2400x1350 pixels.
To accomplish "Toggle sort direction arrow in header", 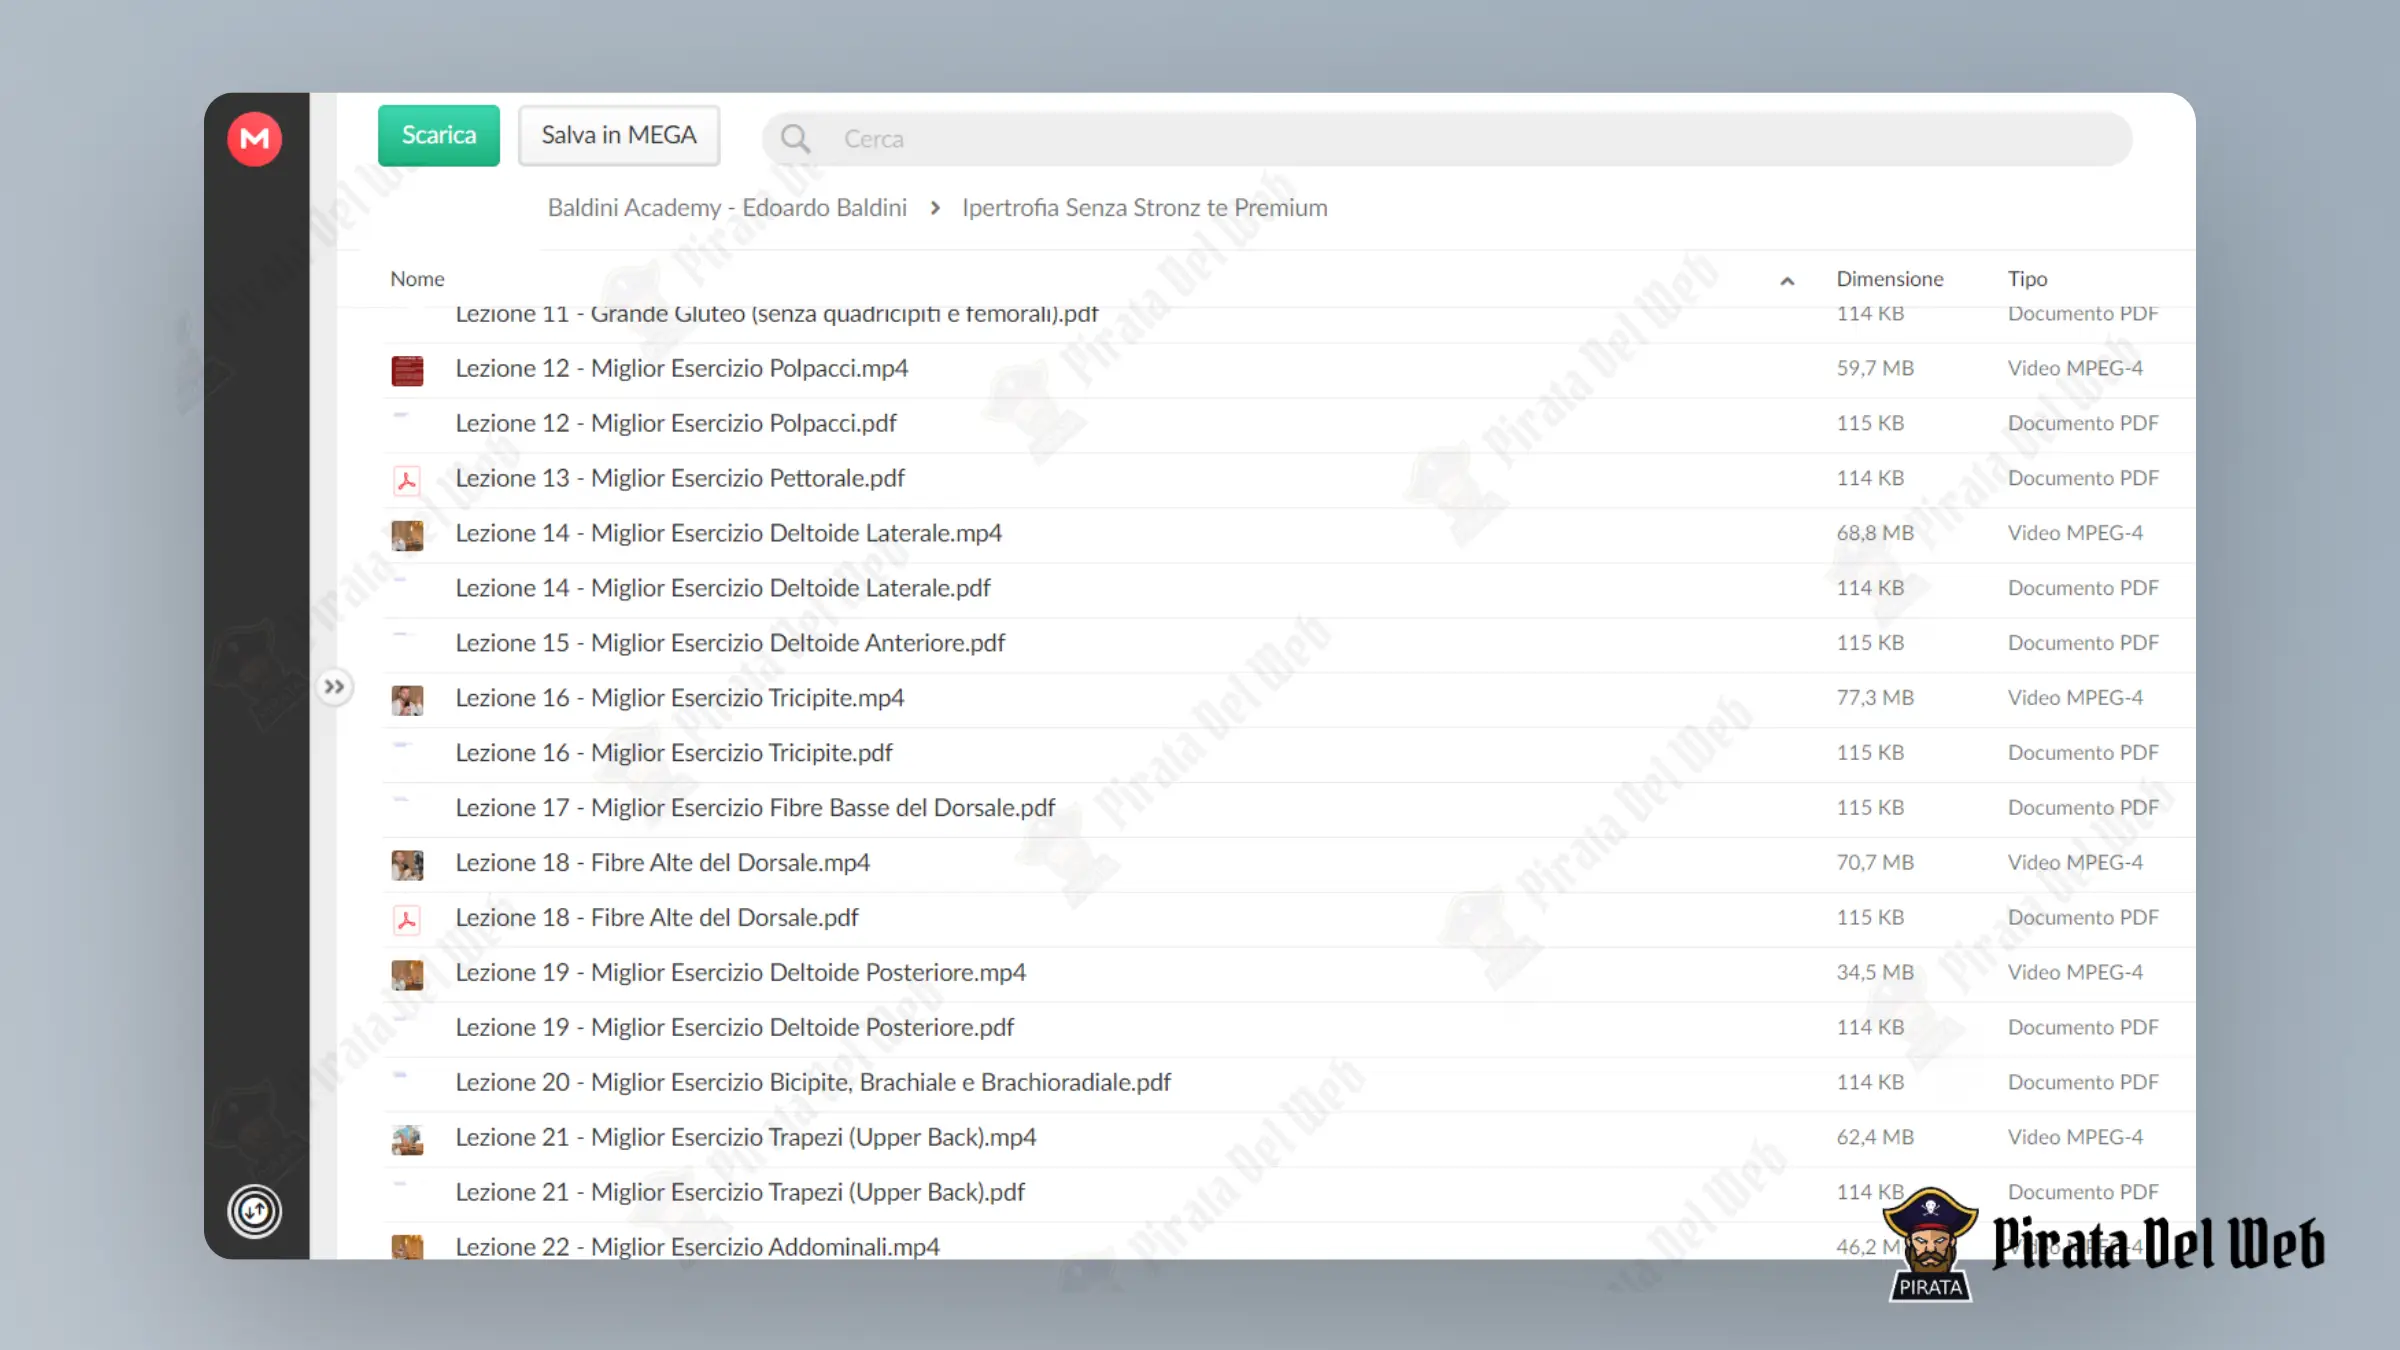I will point(1787,281).
